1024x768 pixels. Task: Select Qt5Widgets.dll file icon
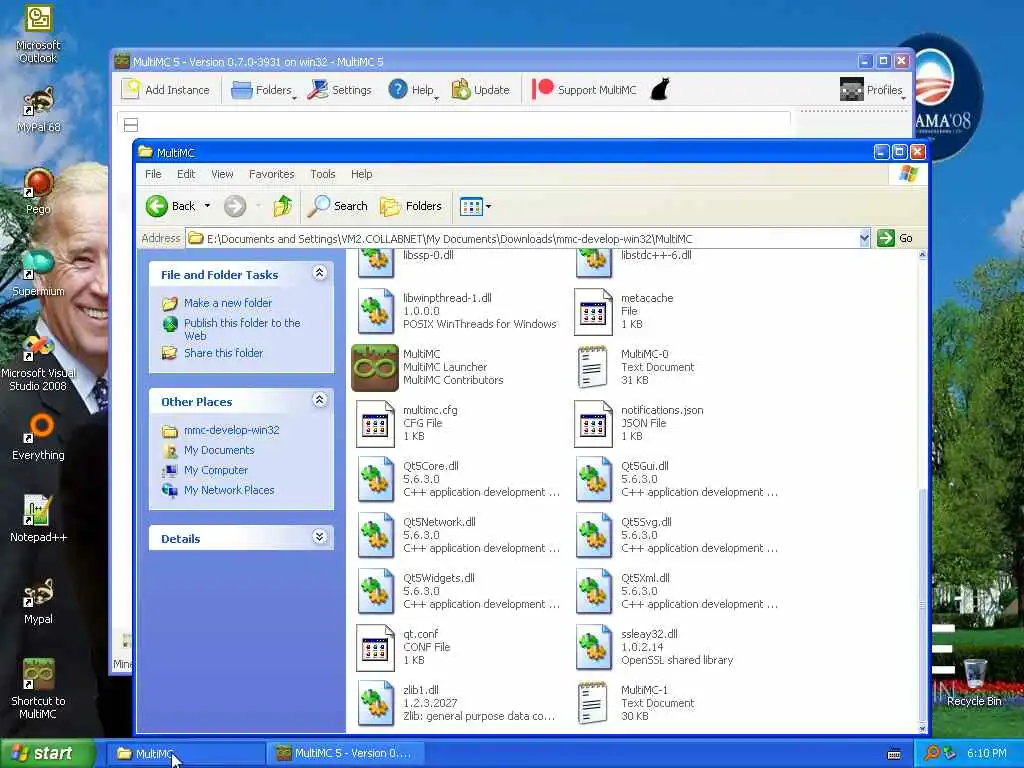pyautogui.click(x=376, y=592)
